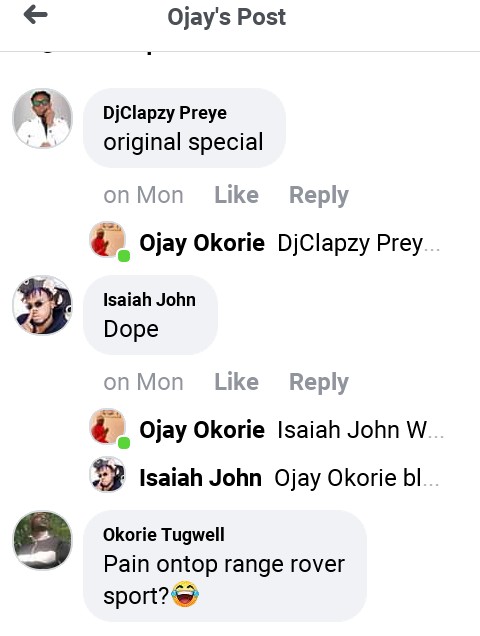The height and width of the screenshot is (636, 480).
Task: Go back using the arrow icon
Action: [36, 16]
